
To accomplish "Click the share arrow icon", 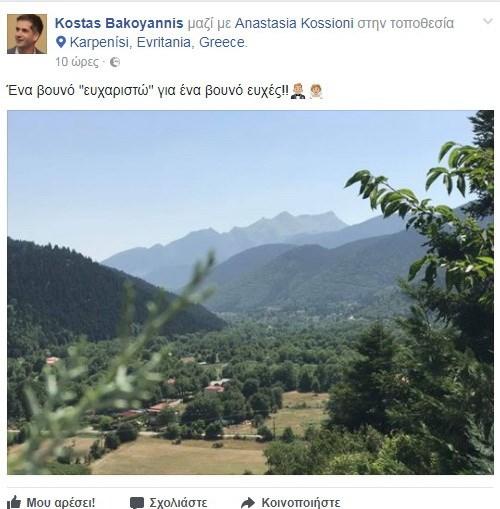I will (248, 503).
